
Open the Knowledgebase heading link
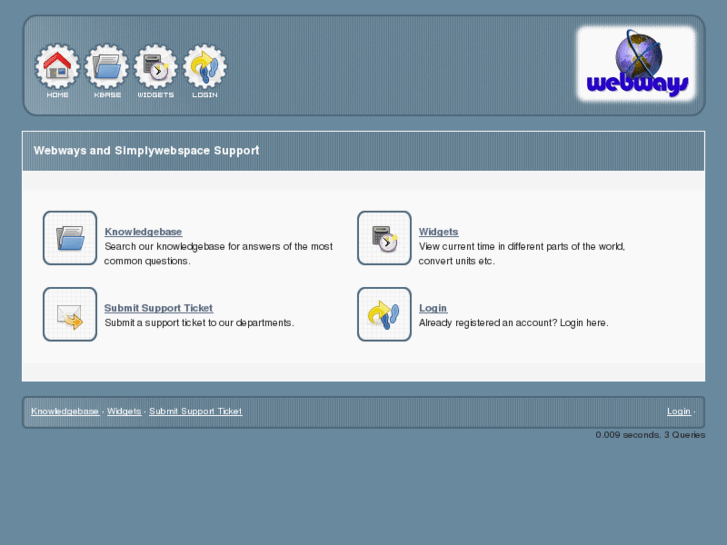(x=143, y=231)
